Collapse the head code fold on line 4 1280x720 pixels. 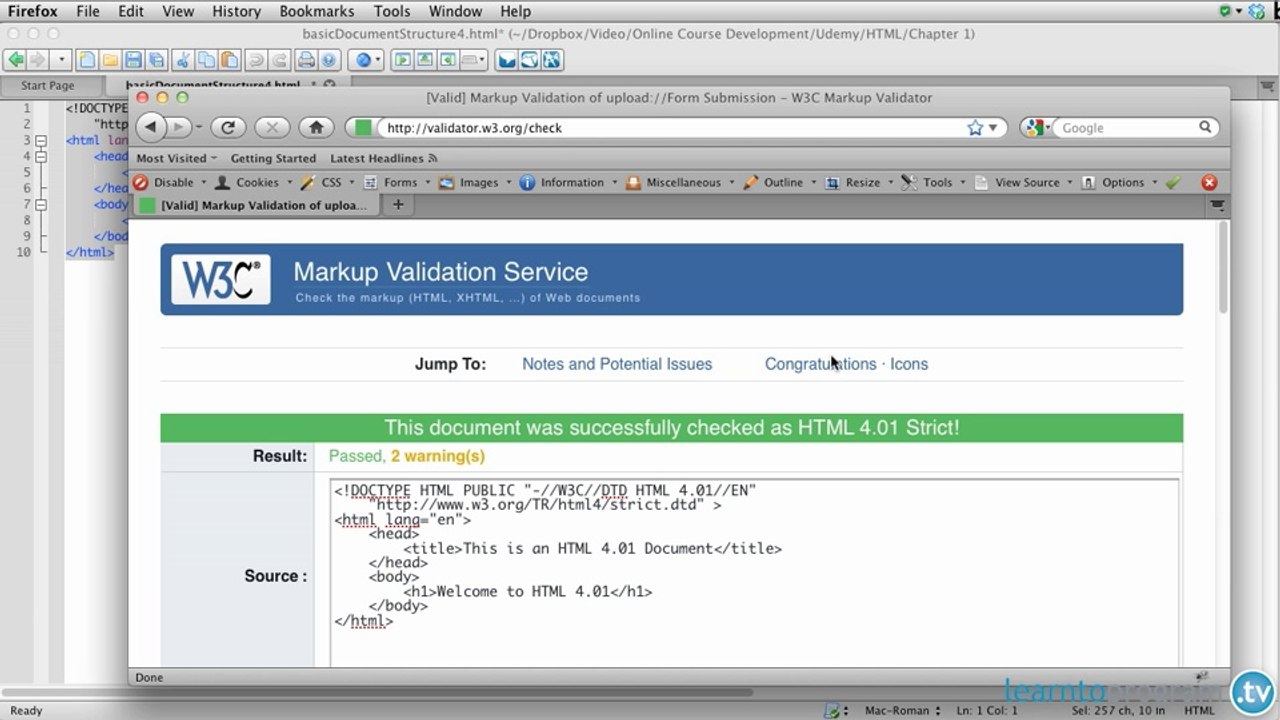41,157
